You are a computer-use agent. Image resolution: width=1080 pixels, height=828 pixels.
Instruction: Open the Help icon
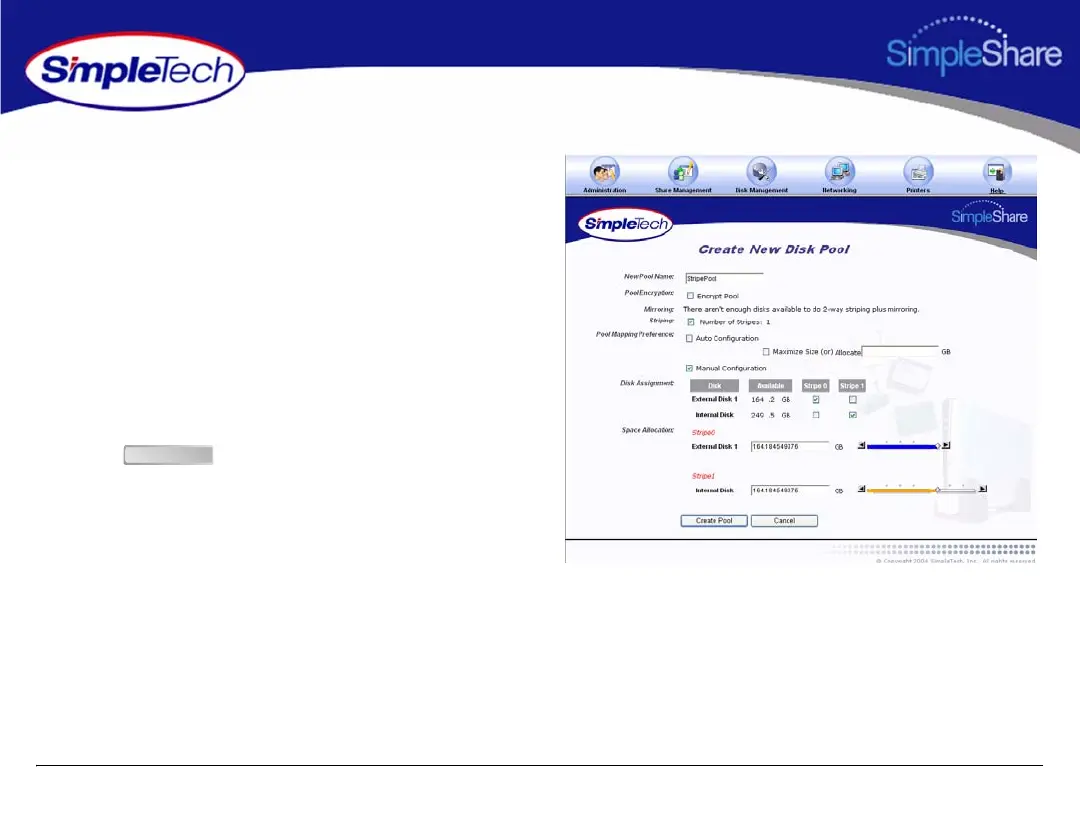[997, 171]
